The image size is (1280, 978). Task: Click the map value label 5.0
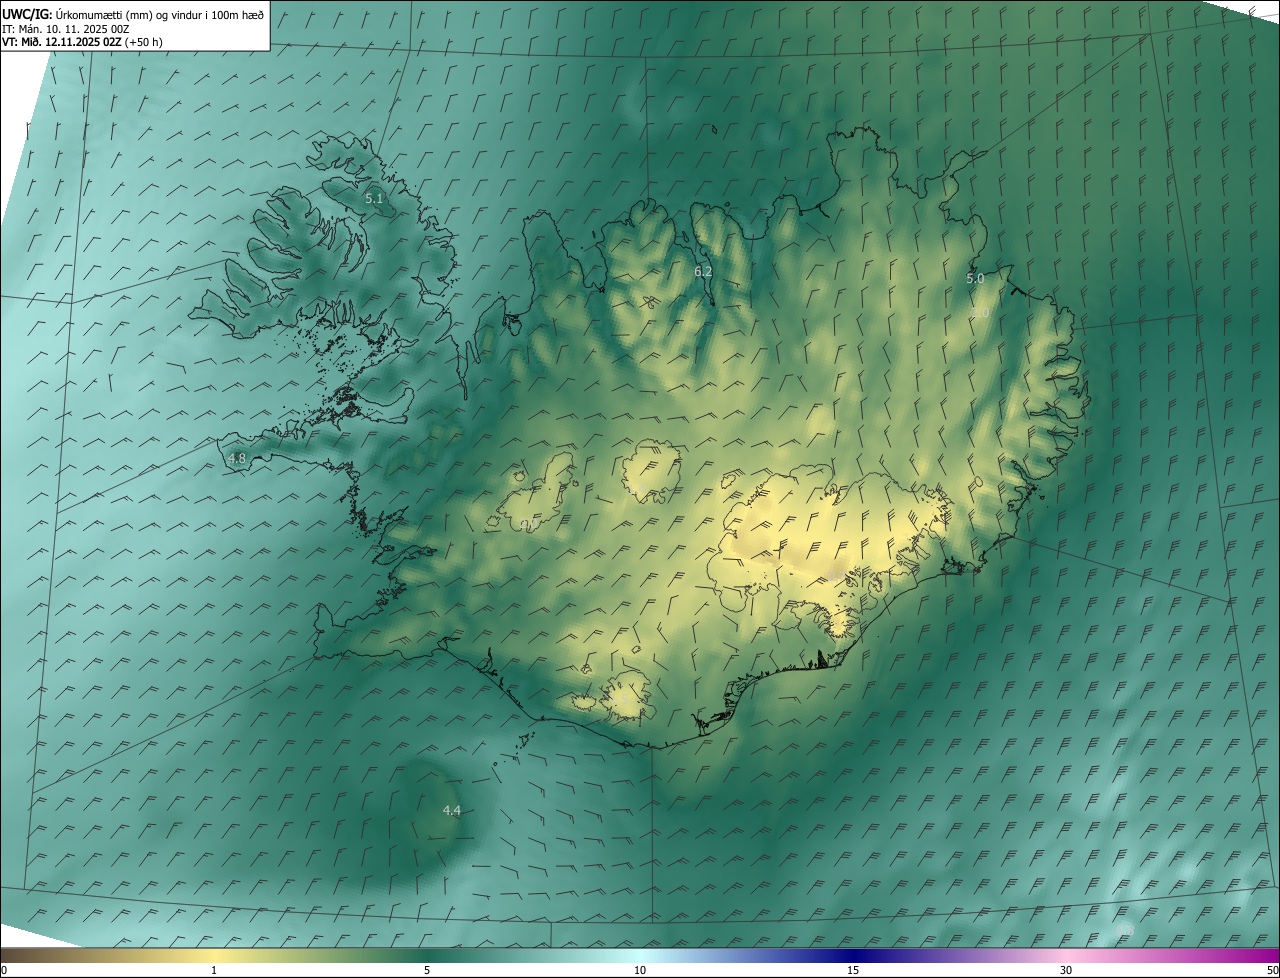point(975,279)
